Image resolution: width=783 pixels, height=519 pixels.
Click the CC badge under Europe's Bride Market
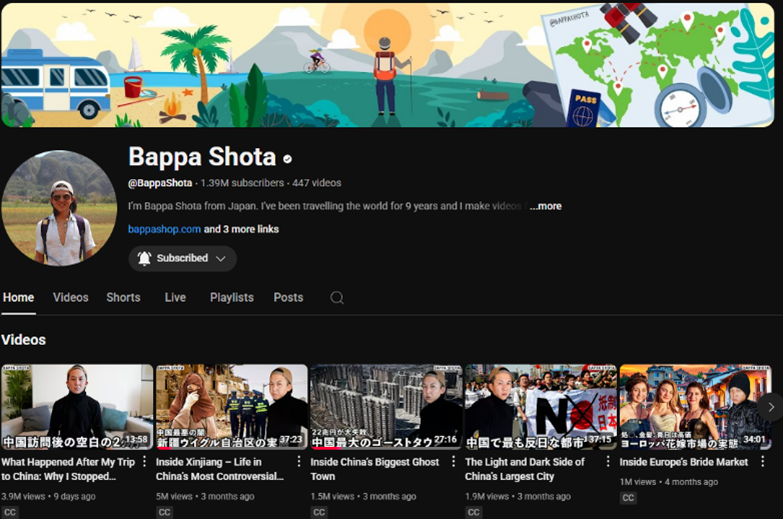tap(628, 498)
